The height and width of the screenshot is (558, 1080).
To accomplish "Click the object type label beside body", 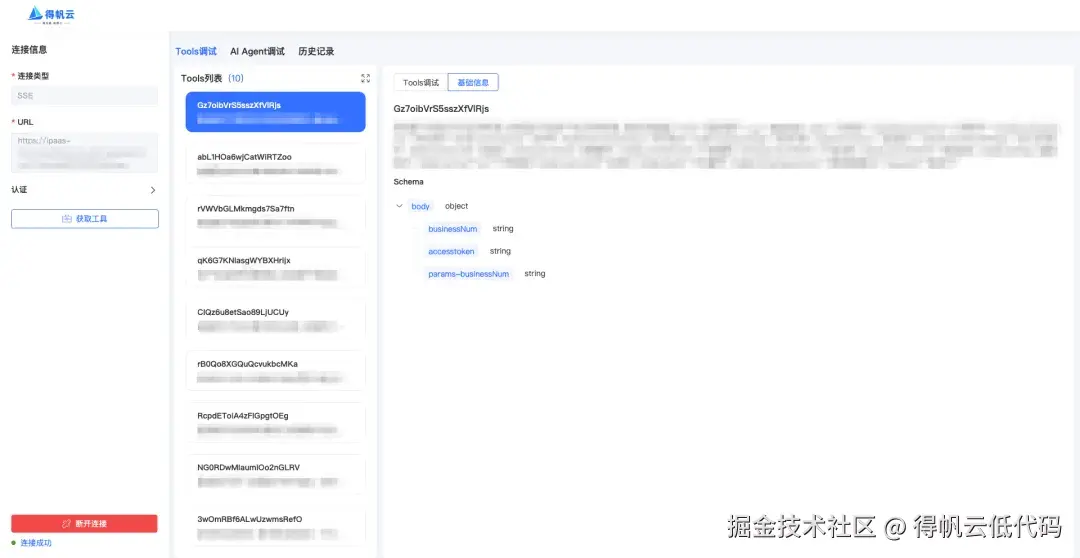I will (x=456, y=206).
